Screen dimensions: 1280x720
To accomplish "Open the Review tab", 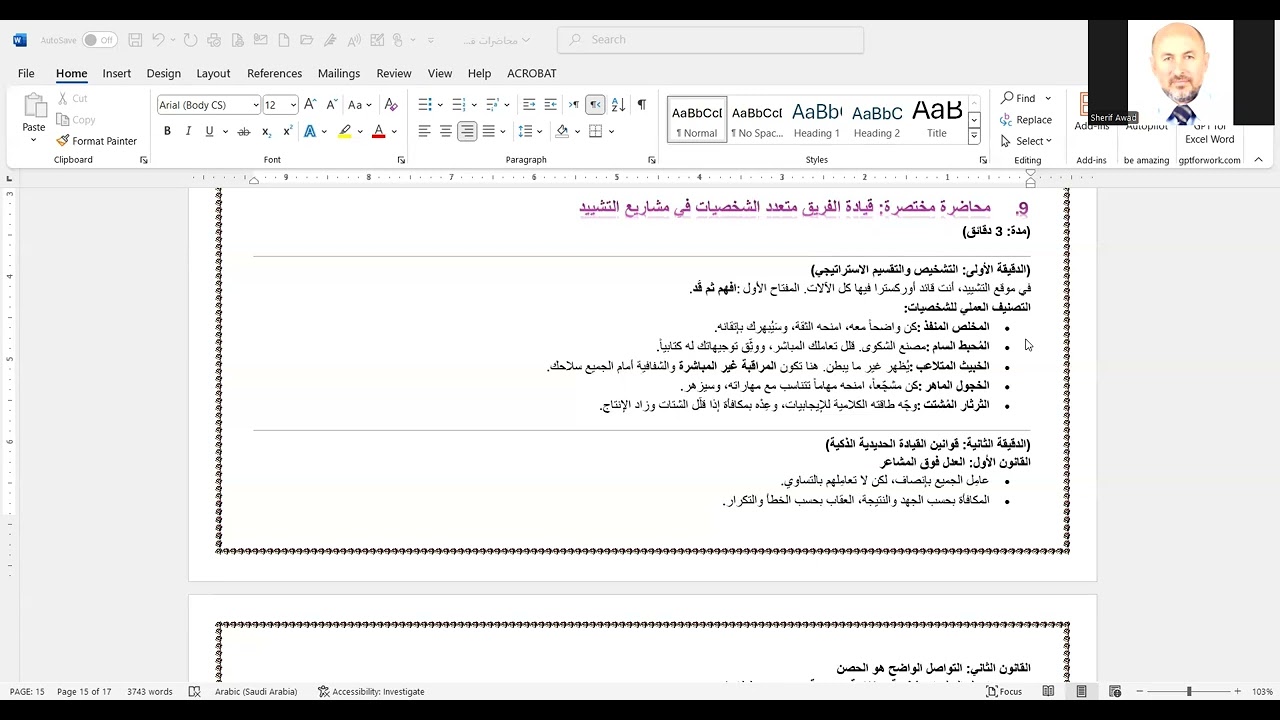I will (x=393, y=73).
